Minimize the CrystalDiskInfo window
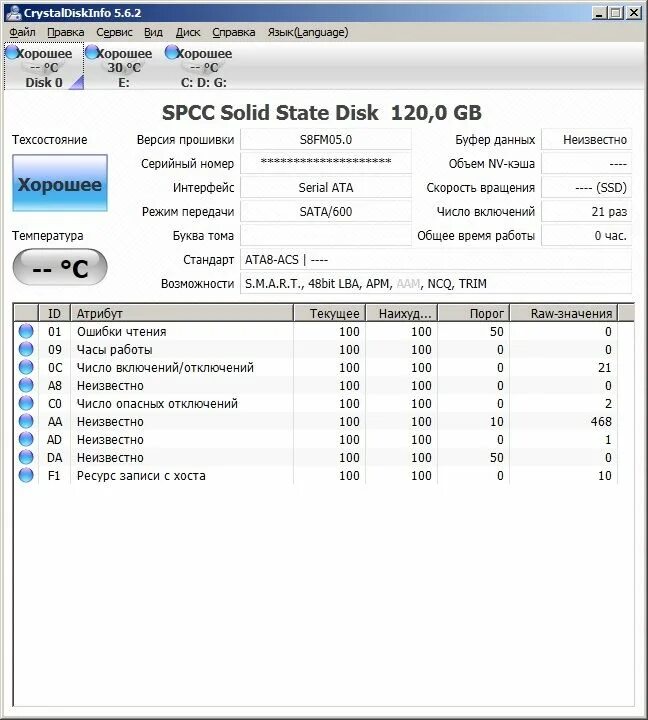 (x=598, y=12)
